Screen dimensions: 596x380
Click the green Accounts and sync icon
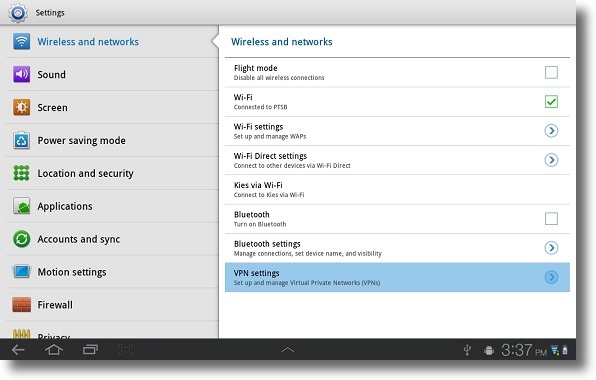22,239
